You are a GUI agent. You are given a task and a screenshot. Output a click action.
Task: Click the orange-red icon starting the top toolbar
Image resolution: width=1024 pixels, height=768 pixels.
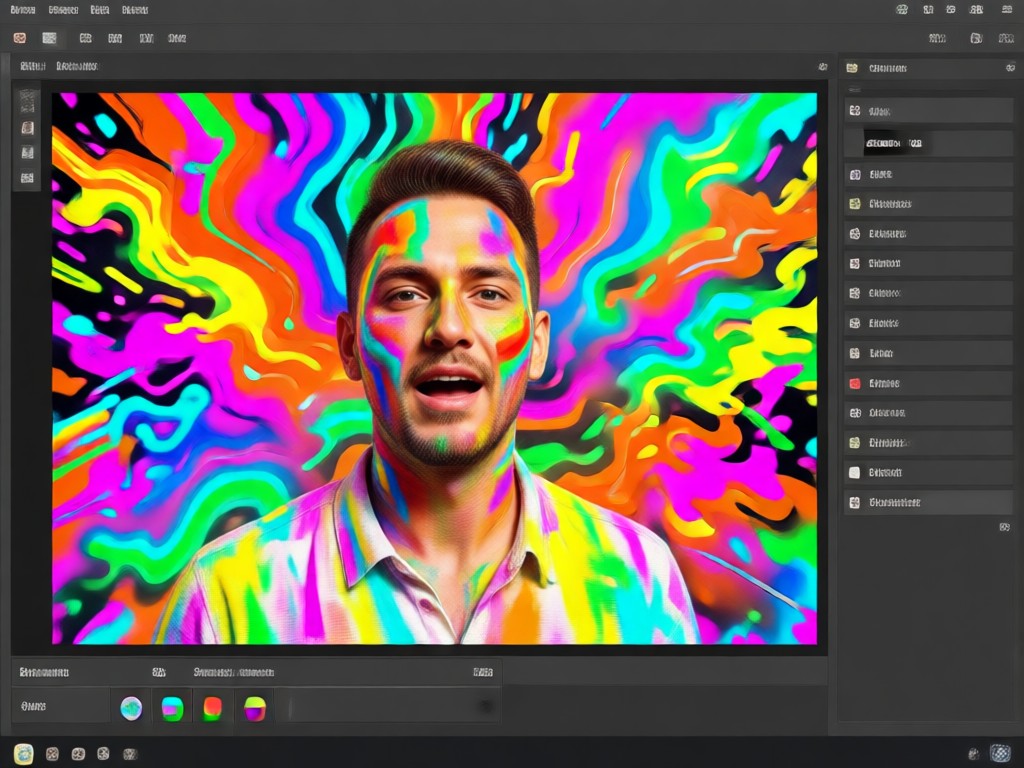[20, 39]
